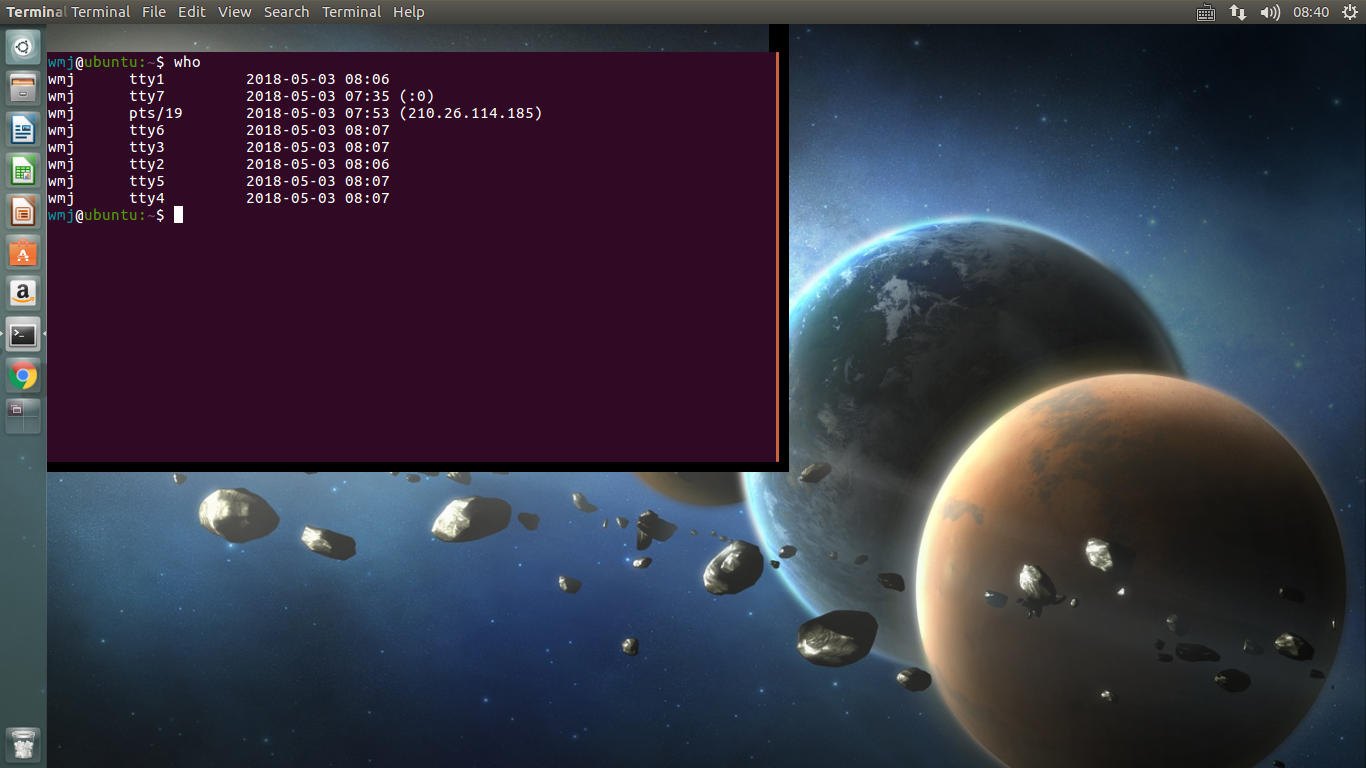
Task: Click the Amazon launcher icon
Action: 23,293
